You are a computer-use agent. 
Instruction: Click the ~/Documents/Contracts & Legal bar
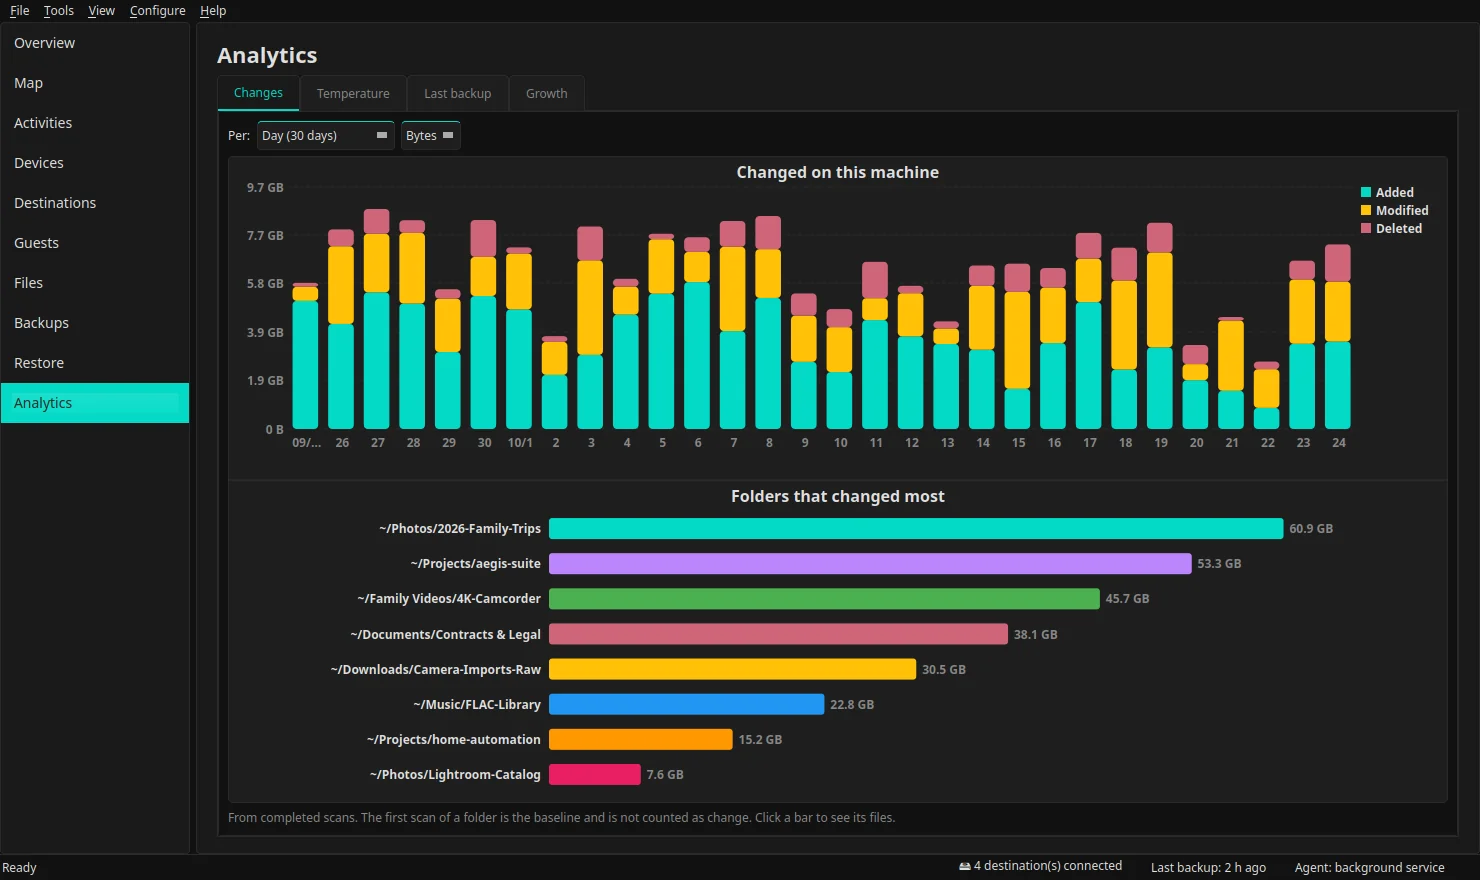pyautogui.click(x=778, y=634)
